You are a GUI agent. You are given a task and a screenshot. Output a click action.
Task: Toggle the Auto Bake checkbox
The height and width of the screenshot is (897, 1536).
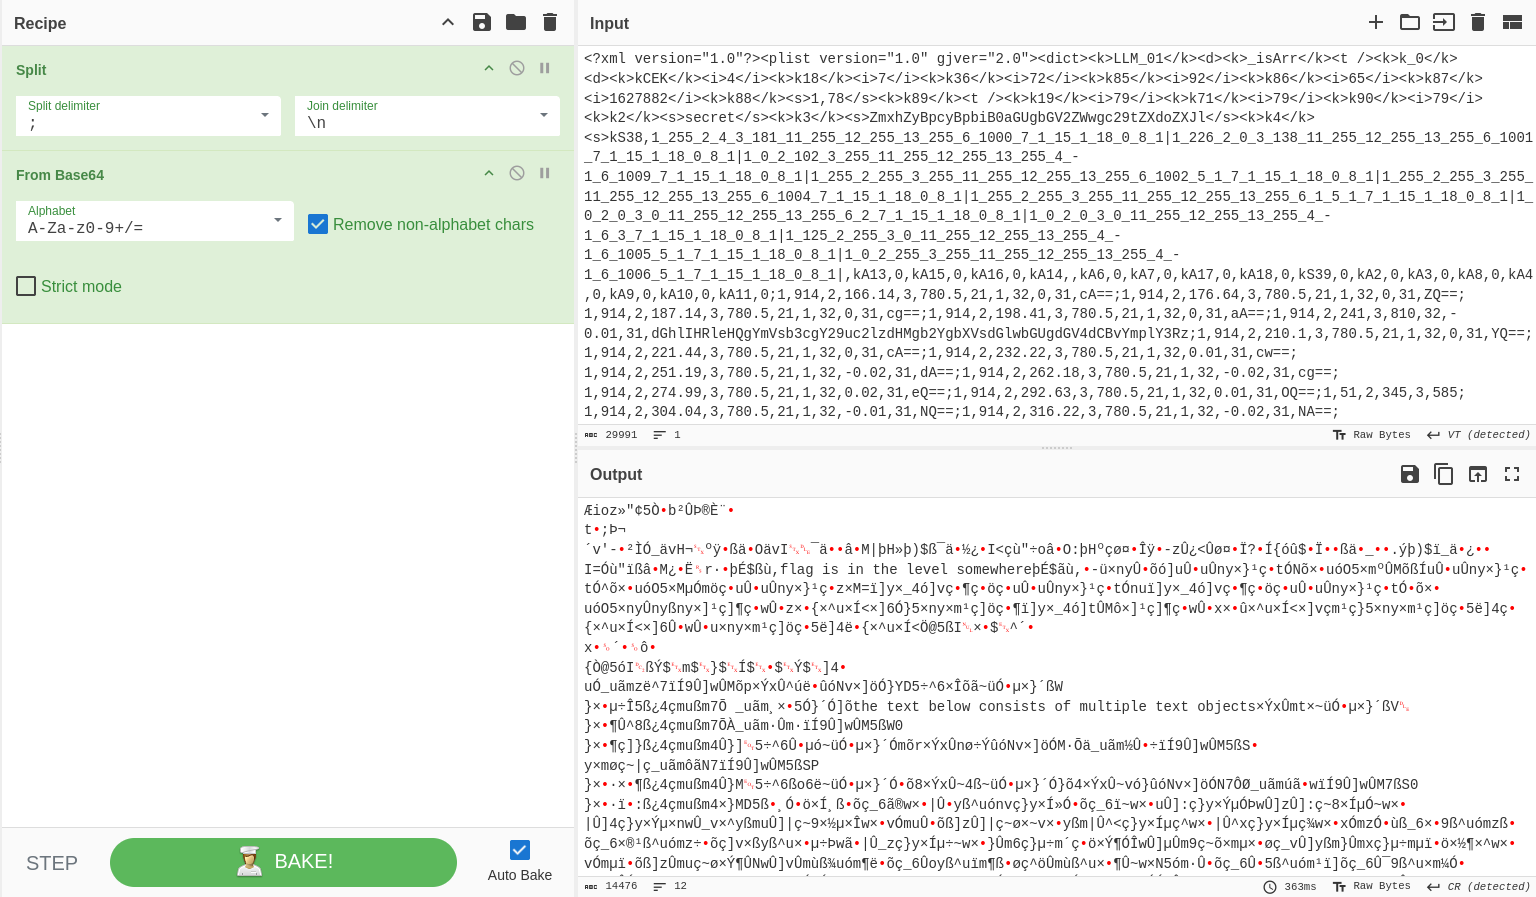click(520, 850)
